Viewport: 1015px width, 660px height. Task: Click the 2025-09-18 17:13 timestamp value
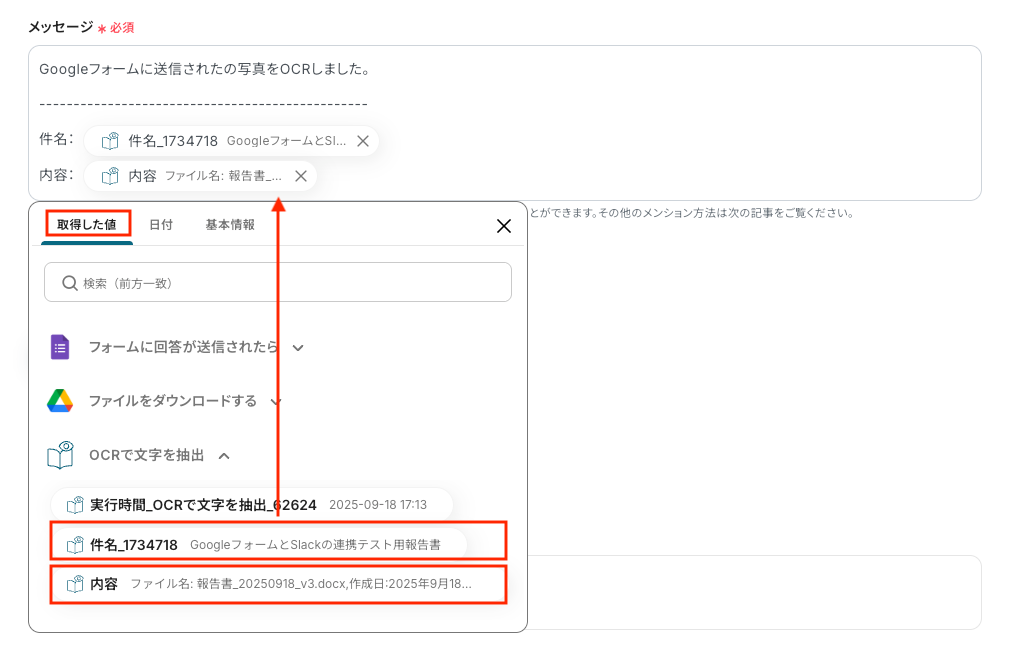click(378, 505)
